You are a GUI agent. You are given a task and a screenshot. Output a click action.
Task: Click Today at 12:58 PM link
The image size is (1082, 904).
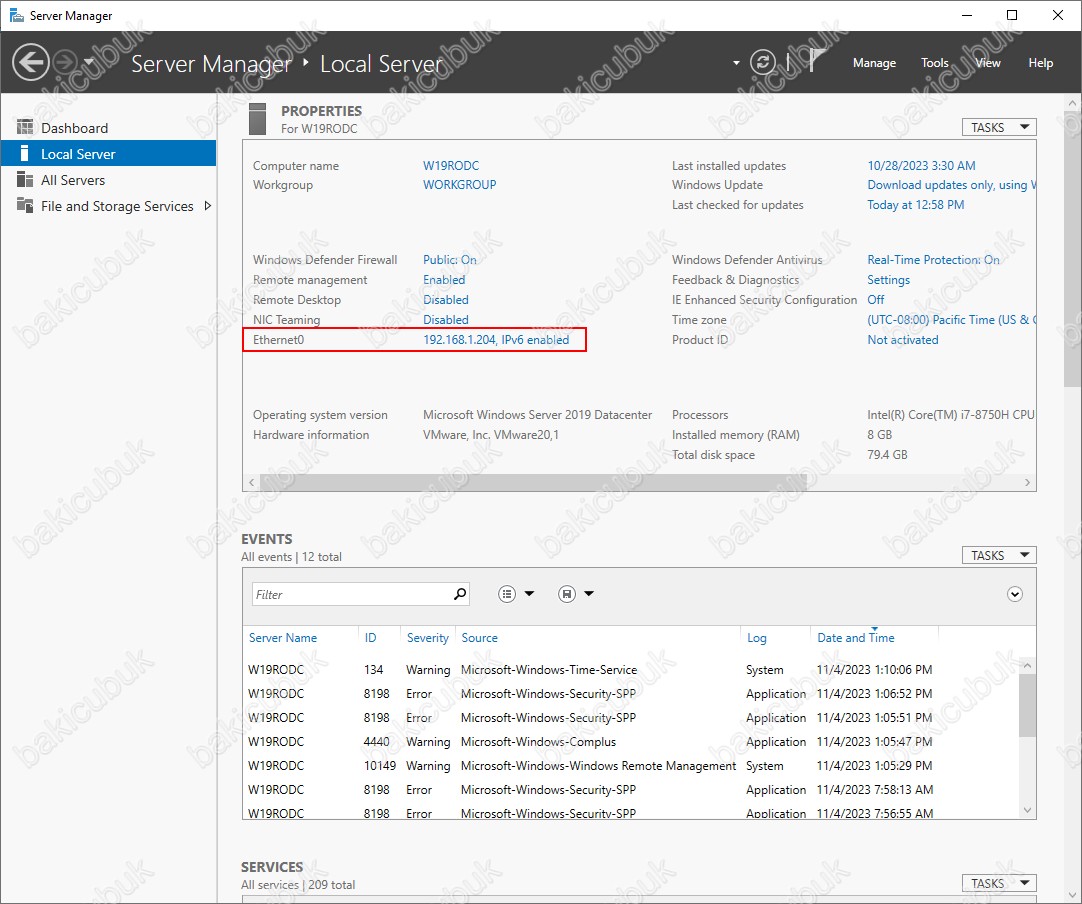916,205
